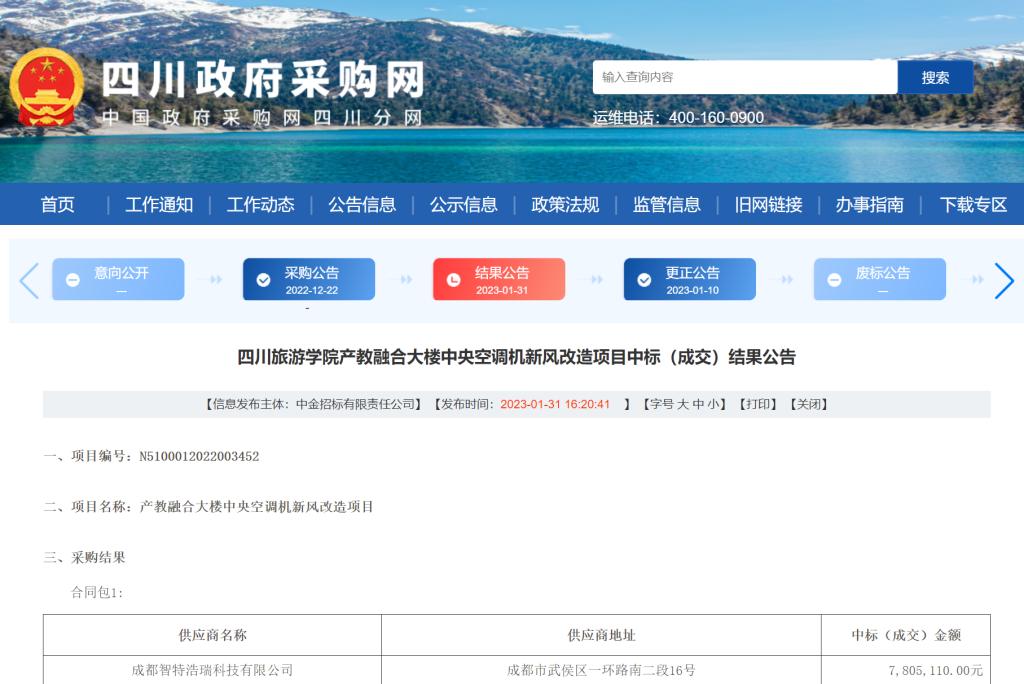
Task: Click the right arrow of the announcement timeline
Action: 1004,280
